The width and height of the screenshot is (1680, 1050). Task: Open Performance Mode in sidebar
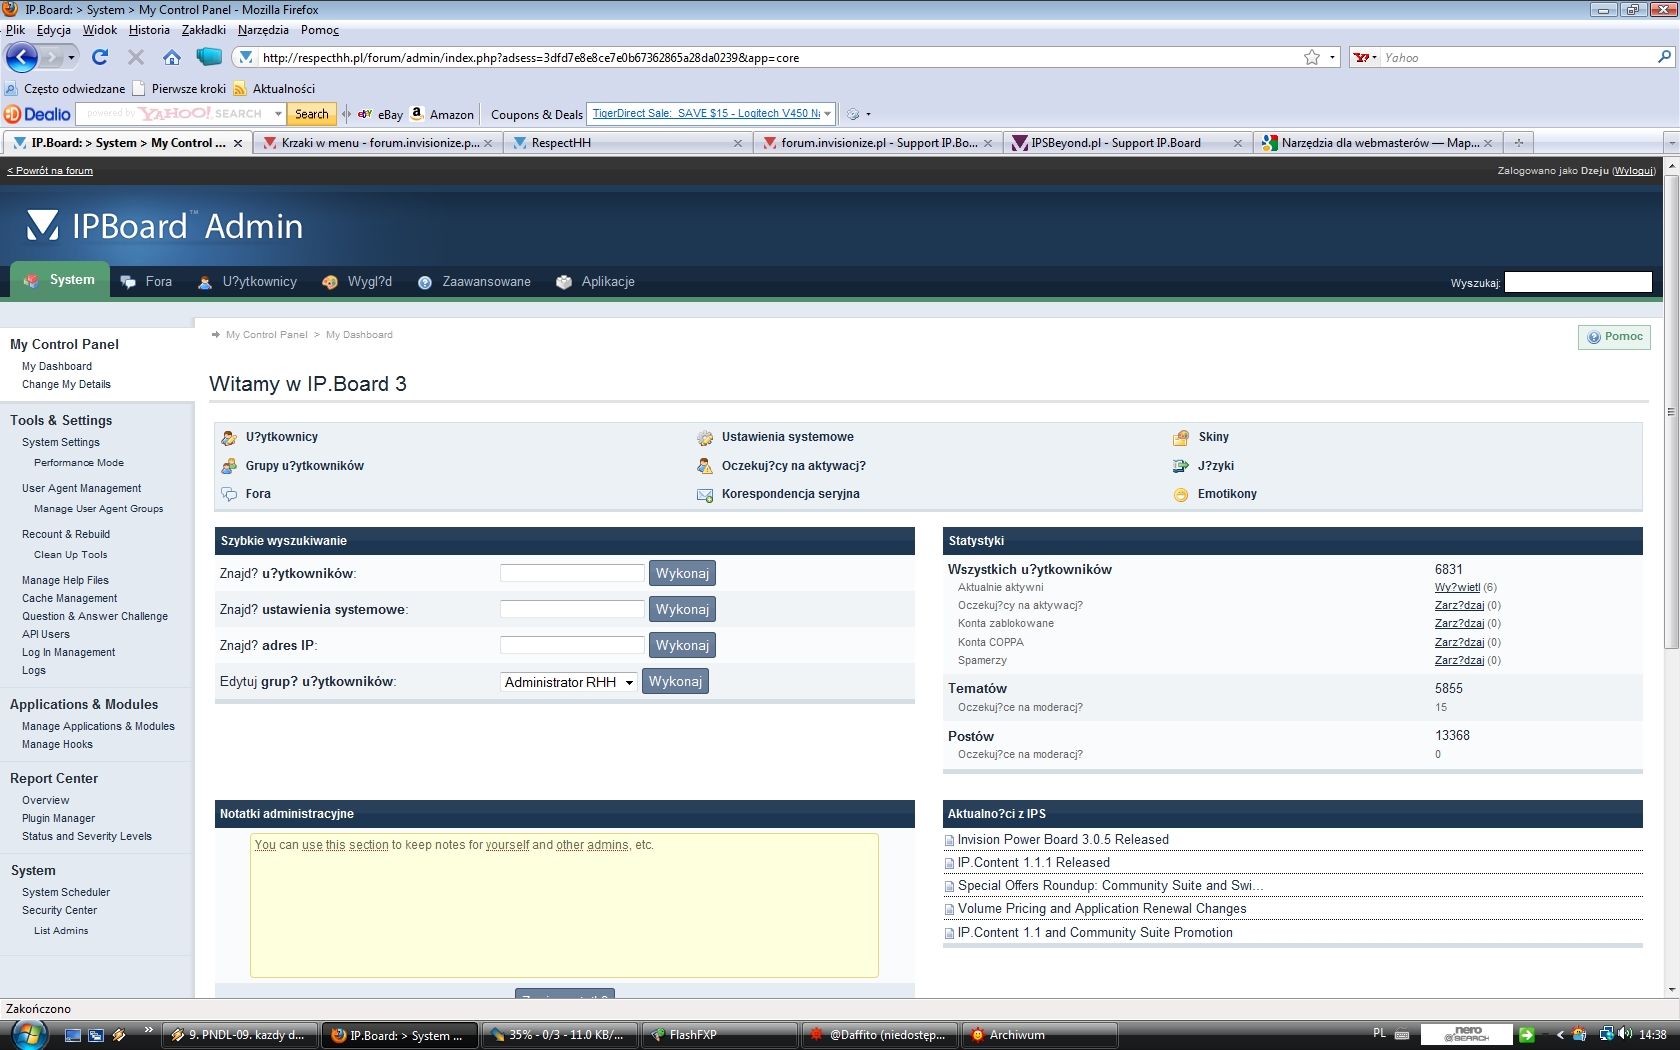tap(79, 463)
